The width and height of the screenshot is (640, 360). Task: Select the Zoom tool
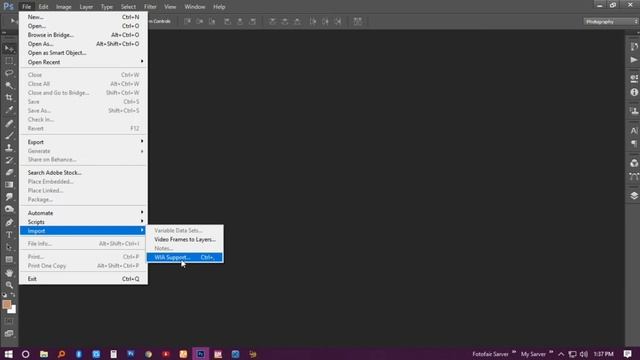click(x=9, y=285)
